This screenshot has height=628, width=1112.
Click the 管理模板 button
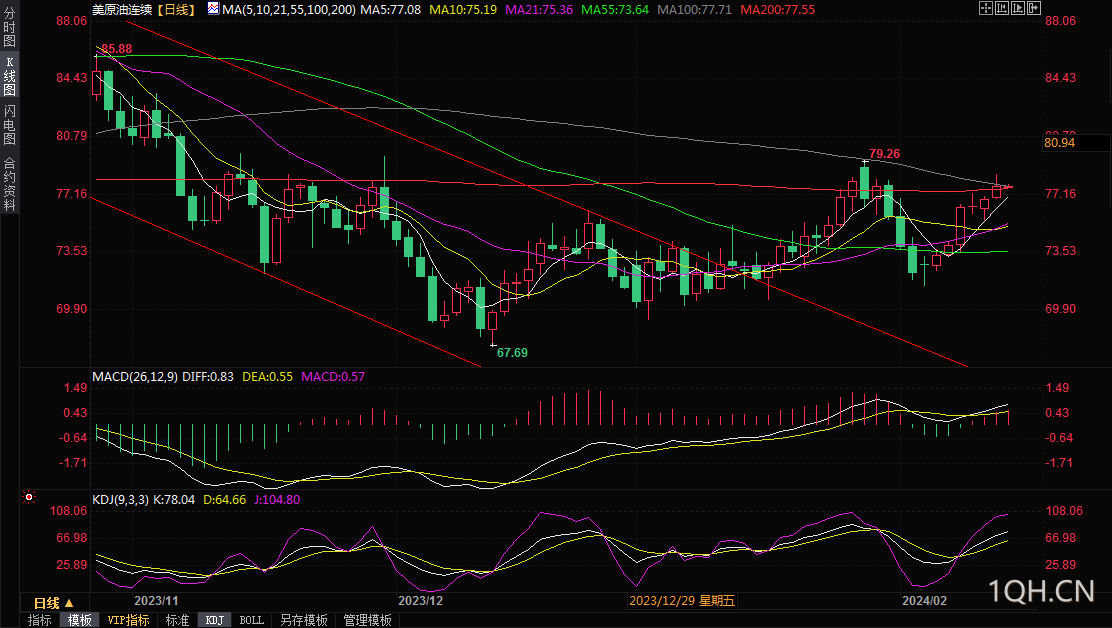[x=367, y=620]
